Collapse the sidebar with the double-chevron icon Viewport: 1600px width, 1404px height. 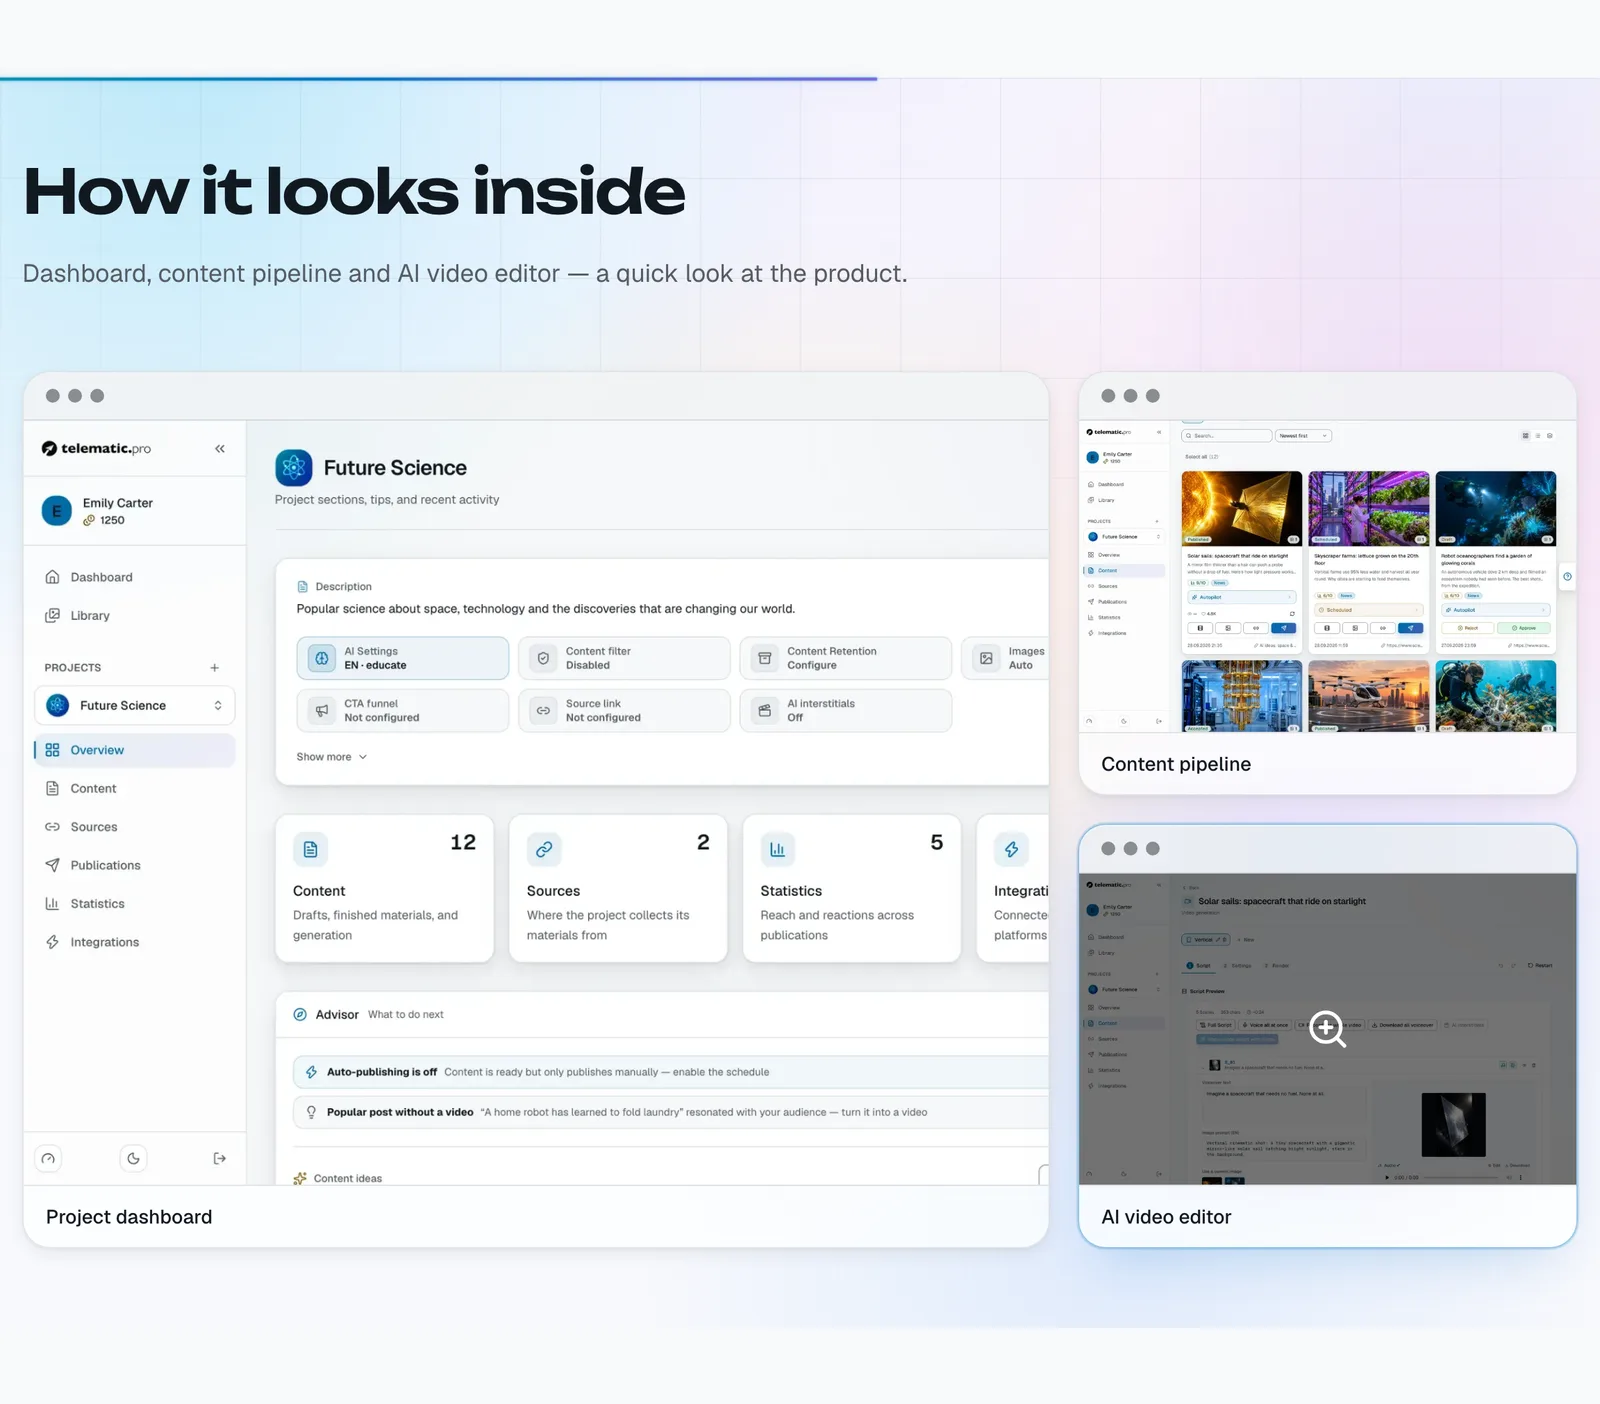[220, 449]
